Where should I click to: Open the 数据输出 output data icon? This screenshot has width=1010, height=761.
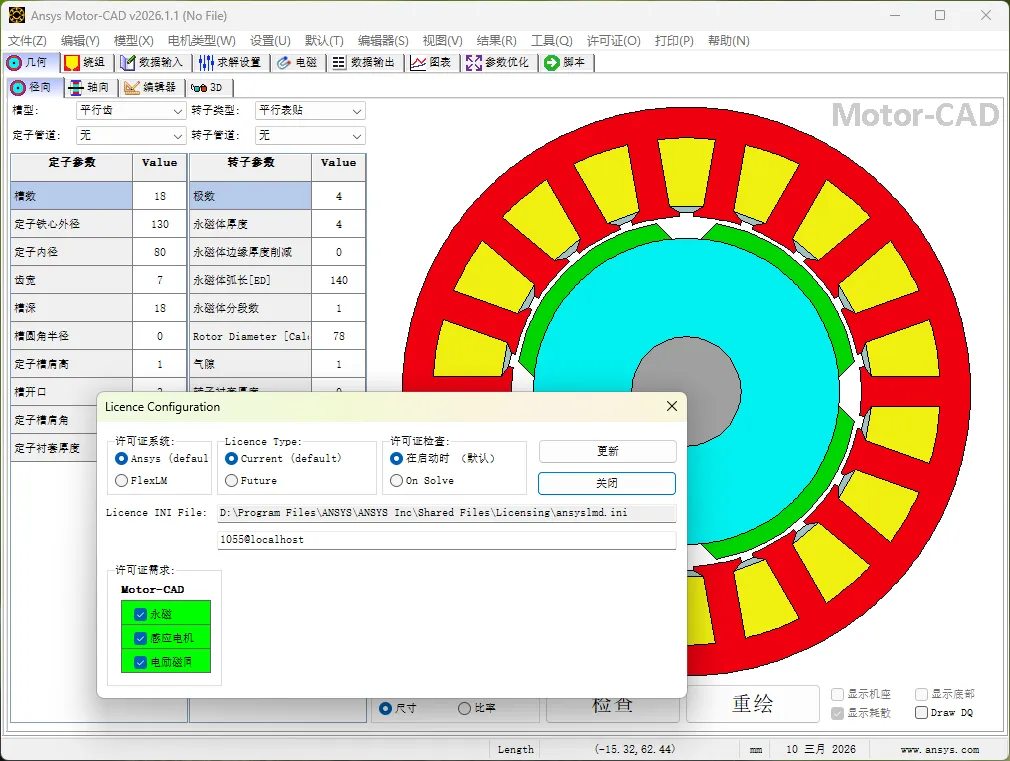339,63
